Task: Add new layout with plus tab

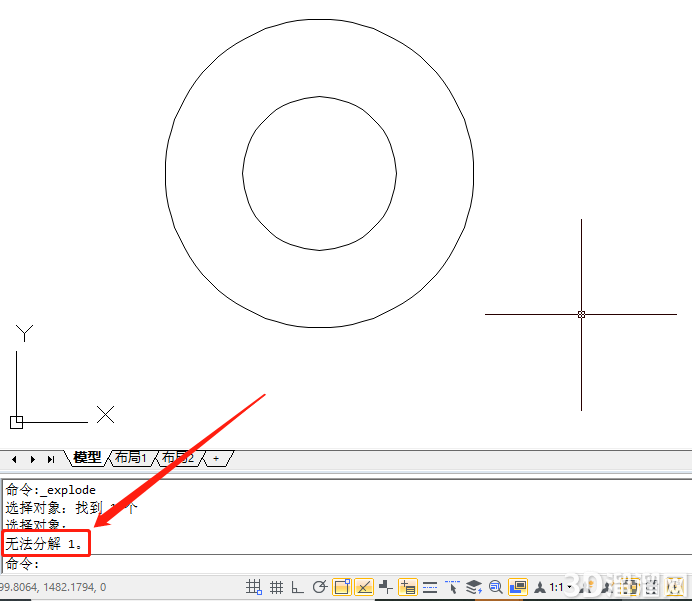Action: [x=216, y=458]
